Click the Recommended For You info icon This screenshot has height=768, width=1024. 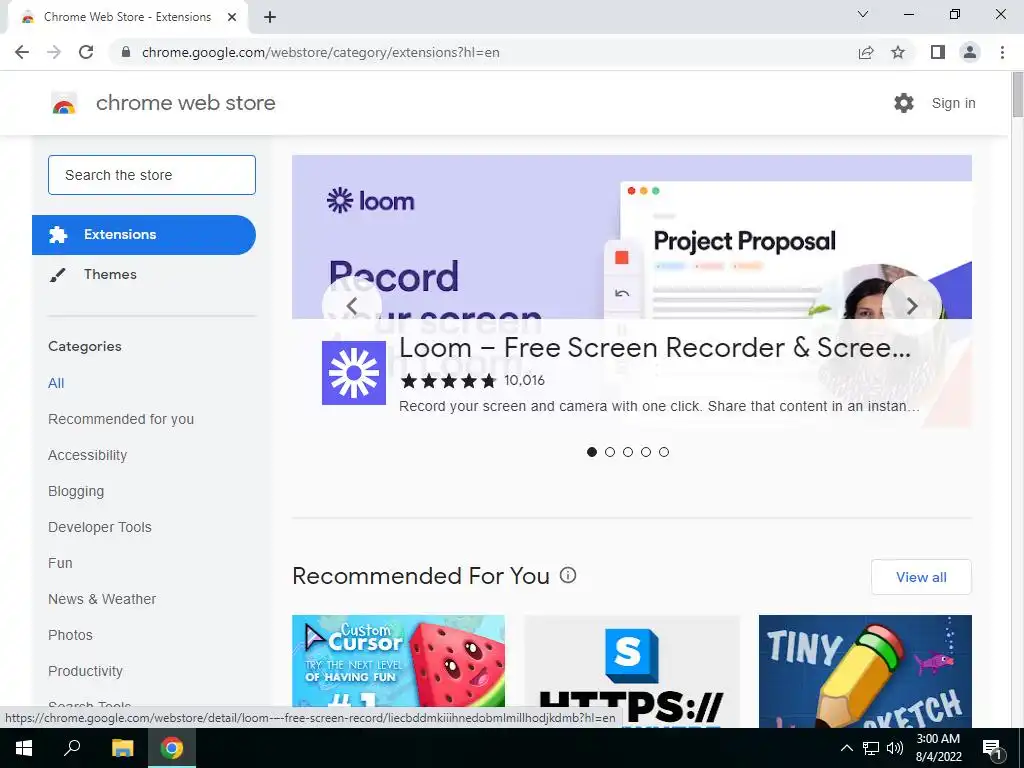click(x=568, y=575)
